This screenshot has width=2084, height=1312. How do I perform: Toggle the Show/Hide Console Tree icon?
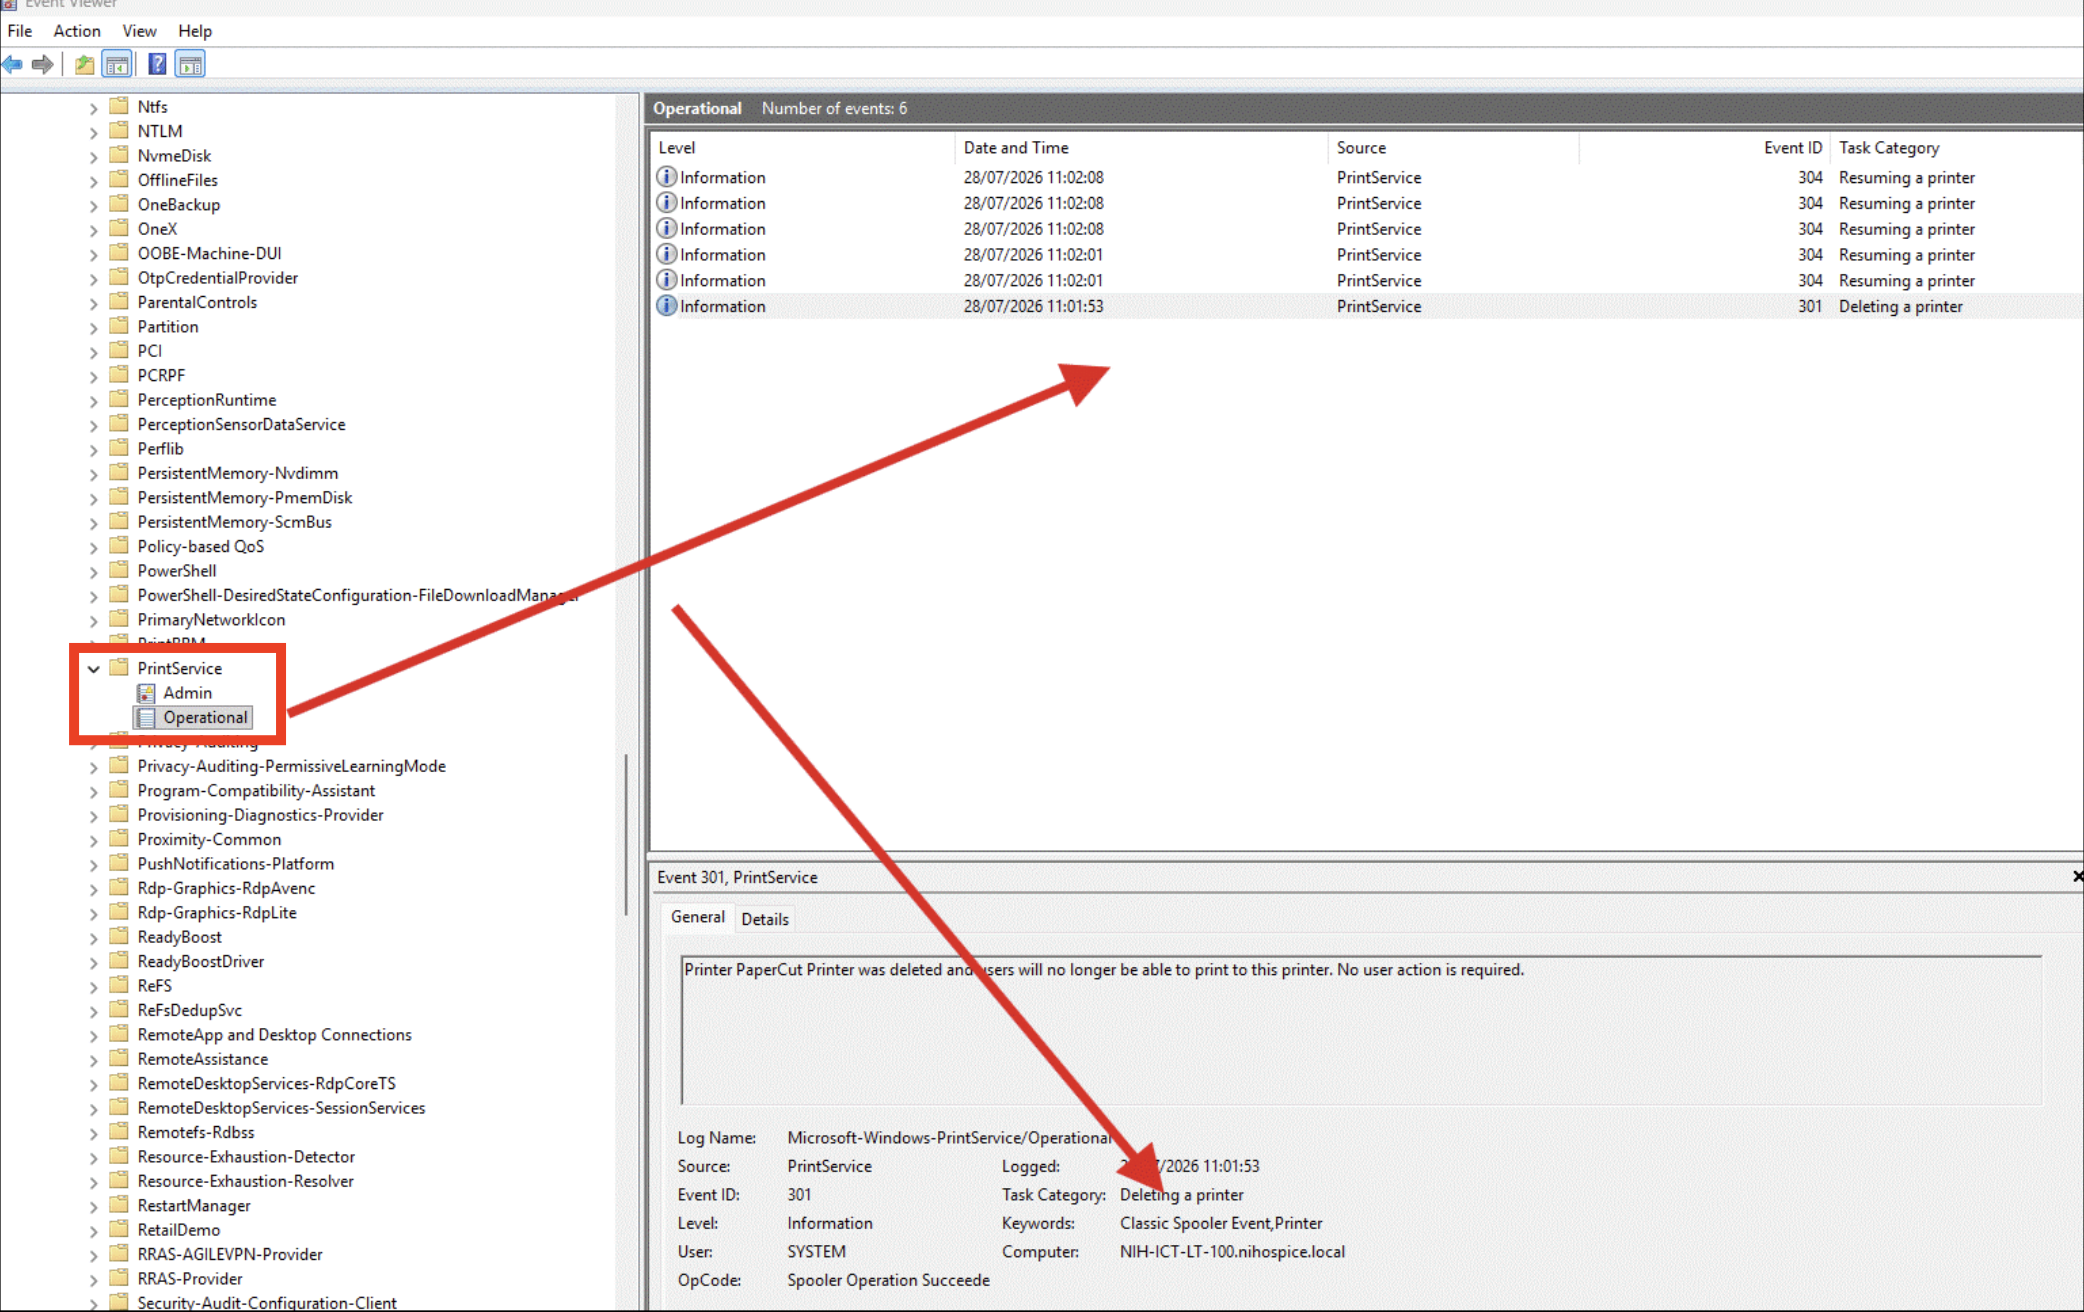coord(117,65)
